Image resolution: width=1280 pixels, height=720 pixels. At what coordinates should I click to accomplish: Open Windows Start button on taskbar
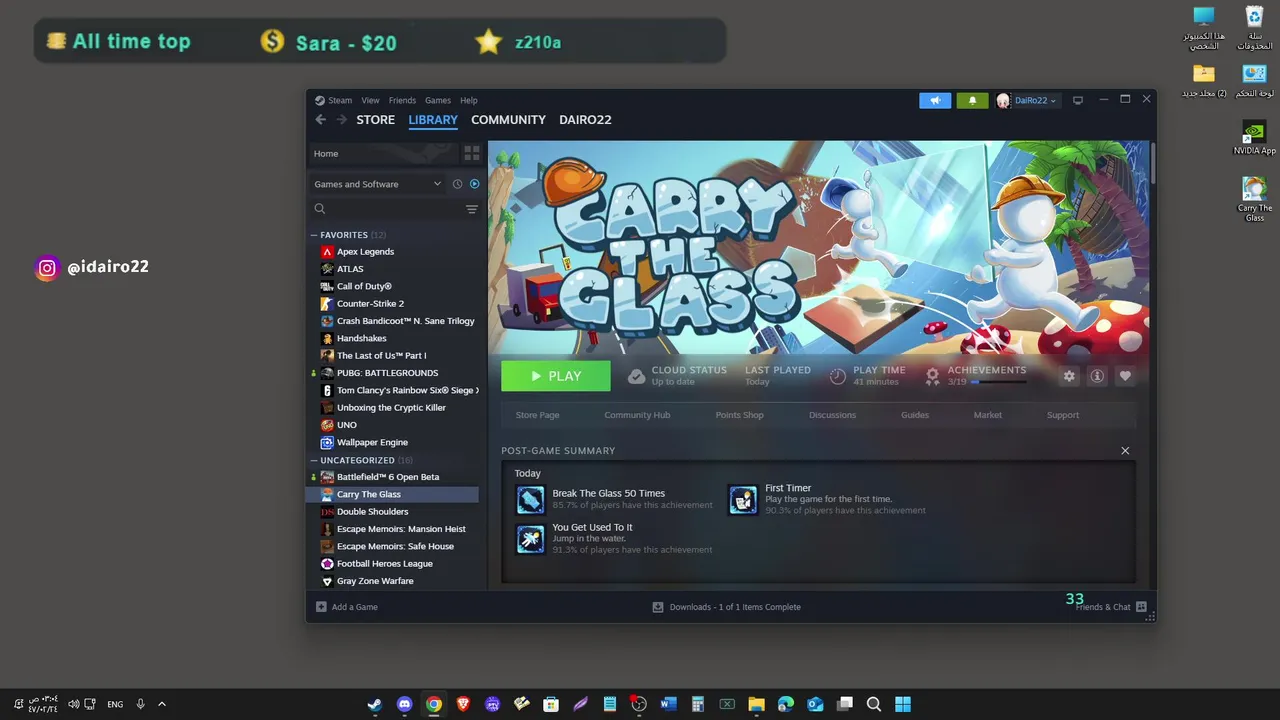coord(903,704)
